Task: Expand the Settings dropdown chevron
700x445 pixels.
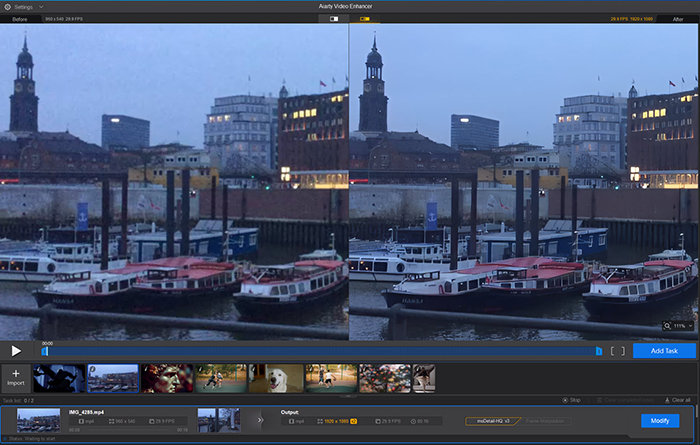Action: pyautogui.click(x=40, y=6)
